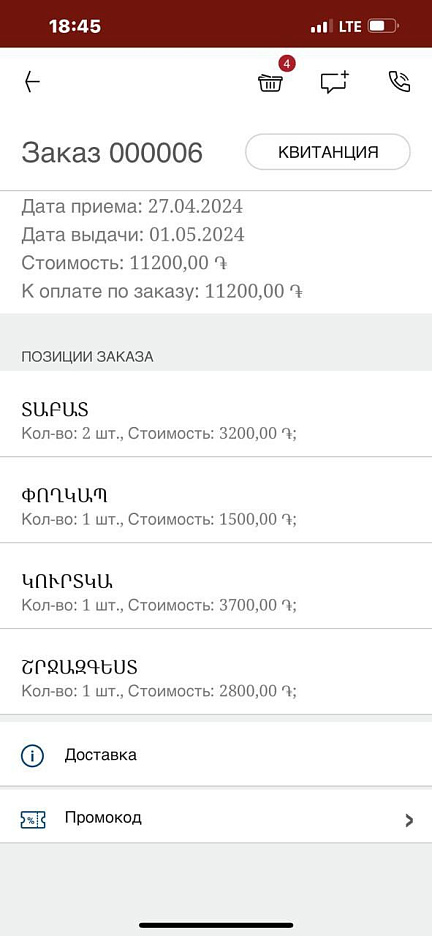Select the ՓՈՂԿԱՊ order item
The image size is (432, 936).
pos(216,506)
